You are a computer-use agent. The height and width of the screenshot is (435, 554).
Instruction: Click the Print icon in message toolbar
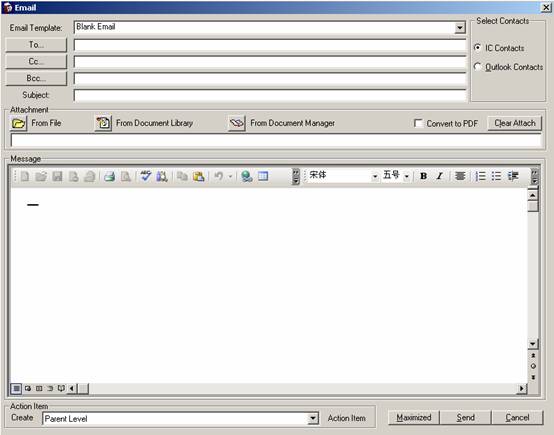click(110, 176)
